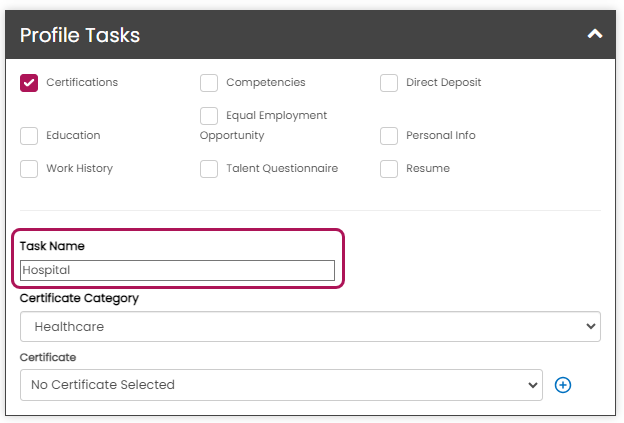Tick the Direct Deposit checkbox

point(389,83)
